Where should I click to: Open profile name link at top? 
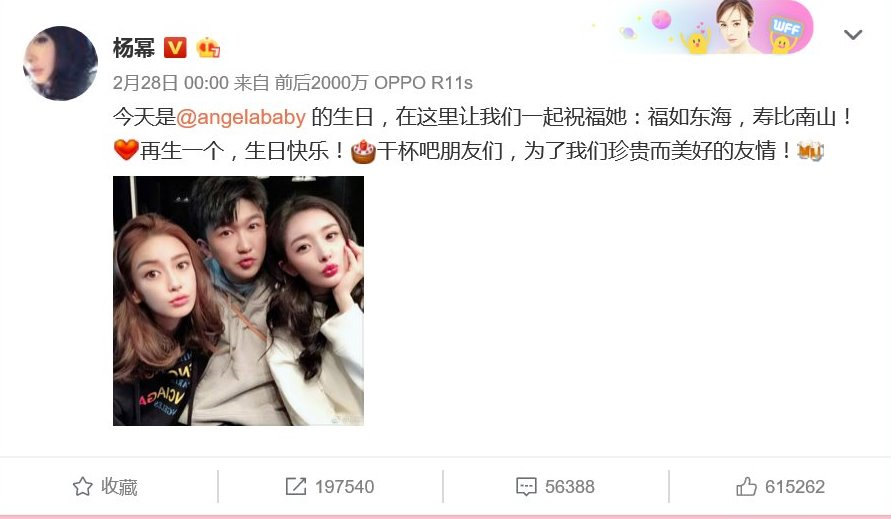(134, 47)
